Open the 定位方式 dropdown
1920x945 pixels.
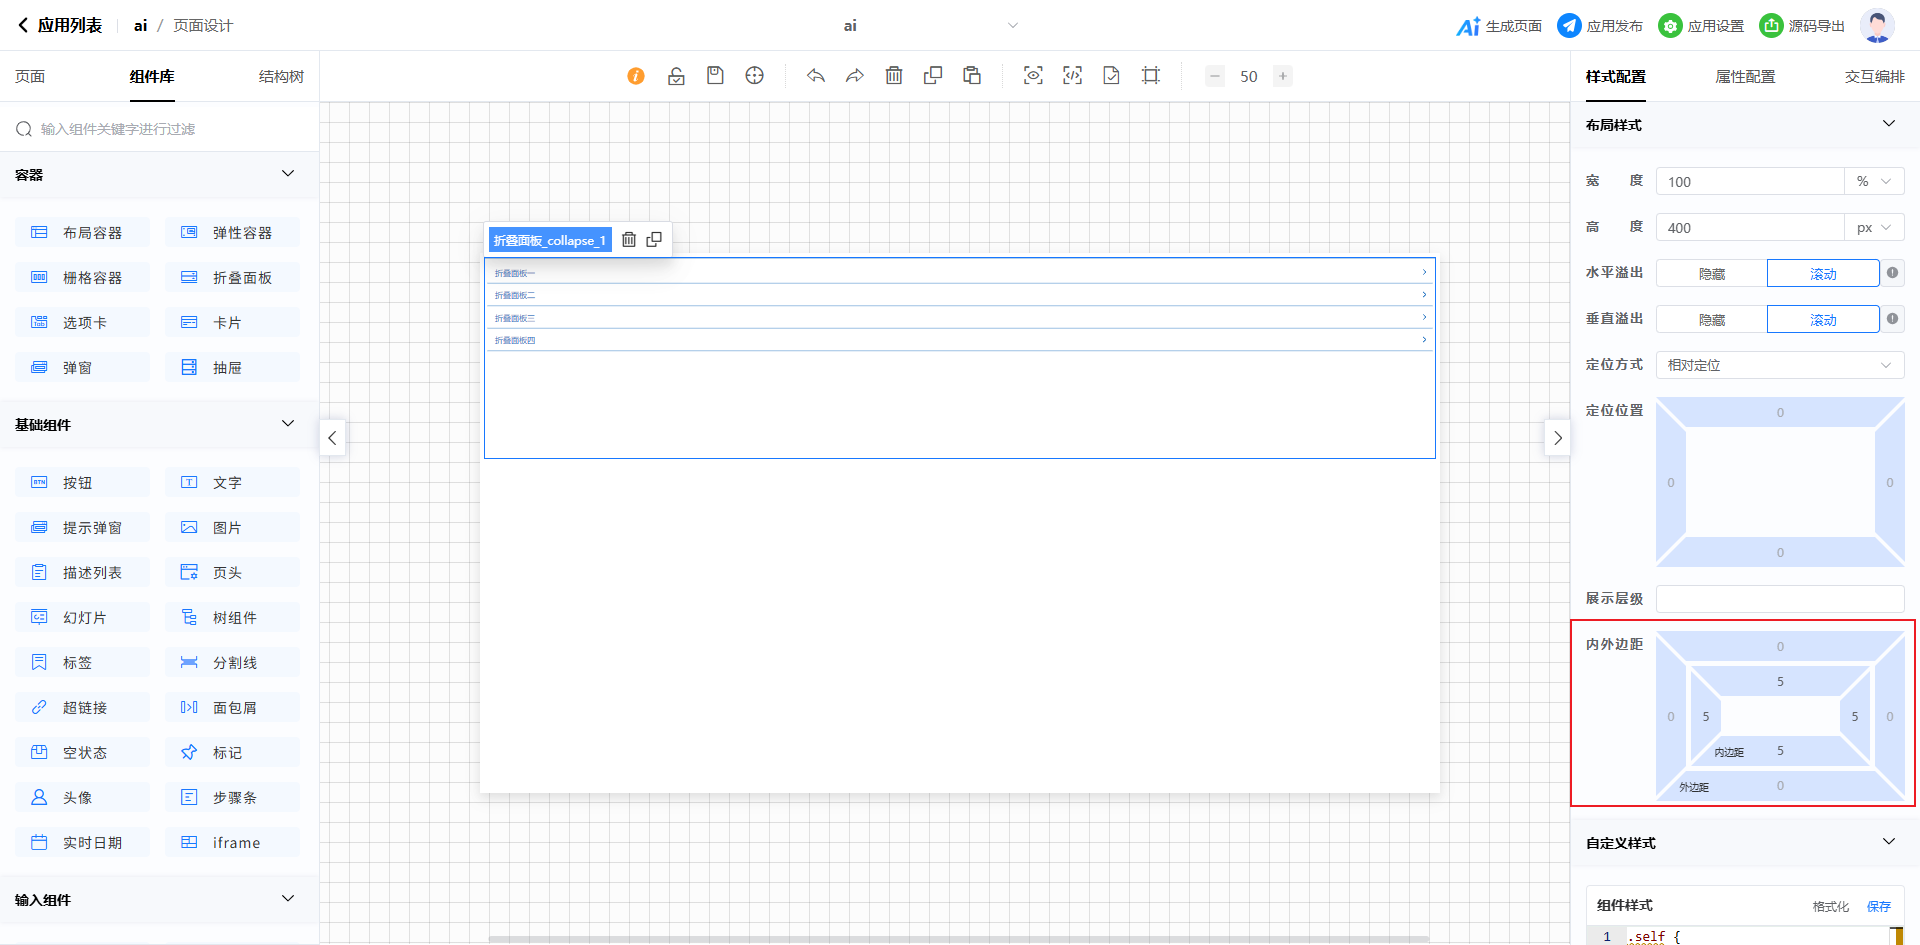pos(1779,366)
